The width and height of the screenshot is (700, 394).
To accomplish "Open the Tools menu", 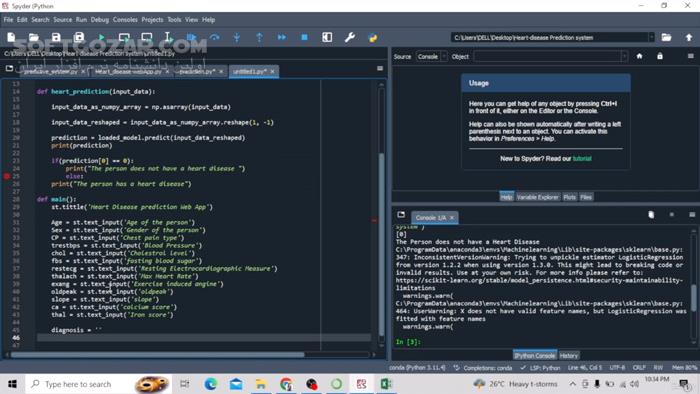I will [174, 20].
